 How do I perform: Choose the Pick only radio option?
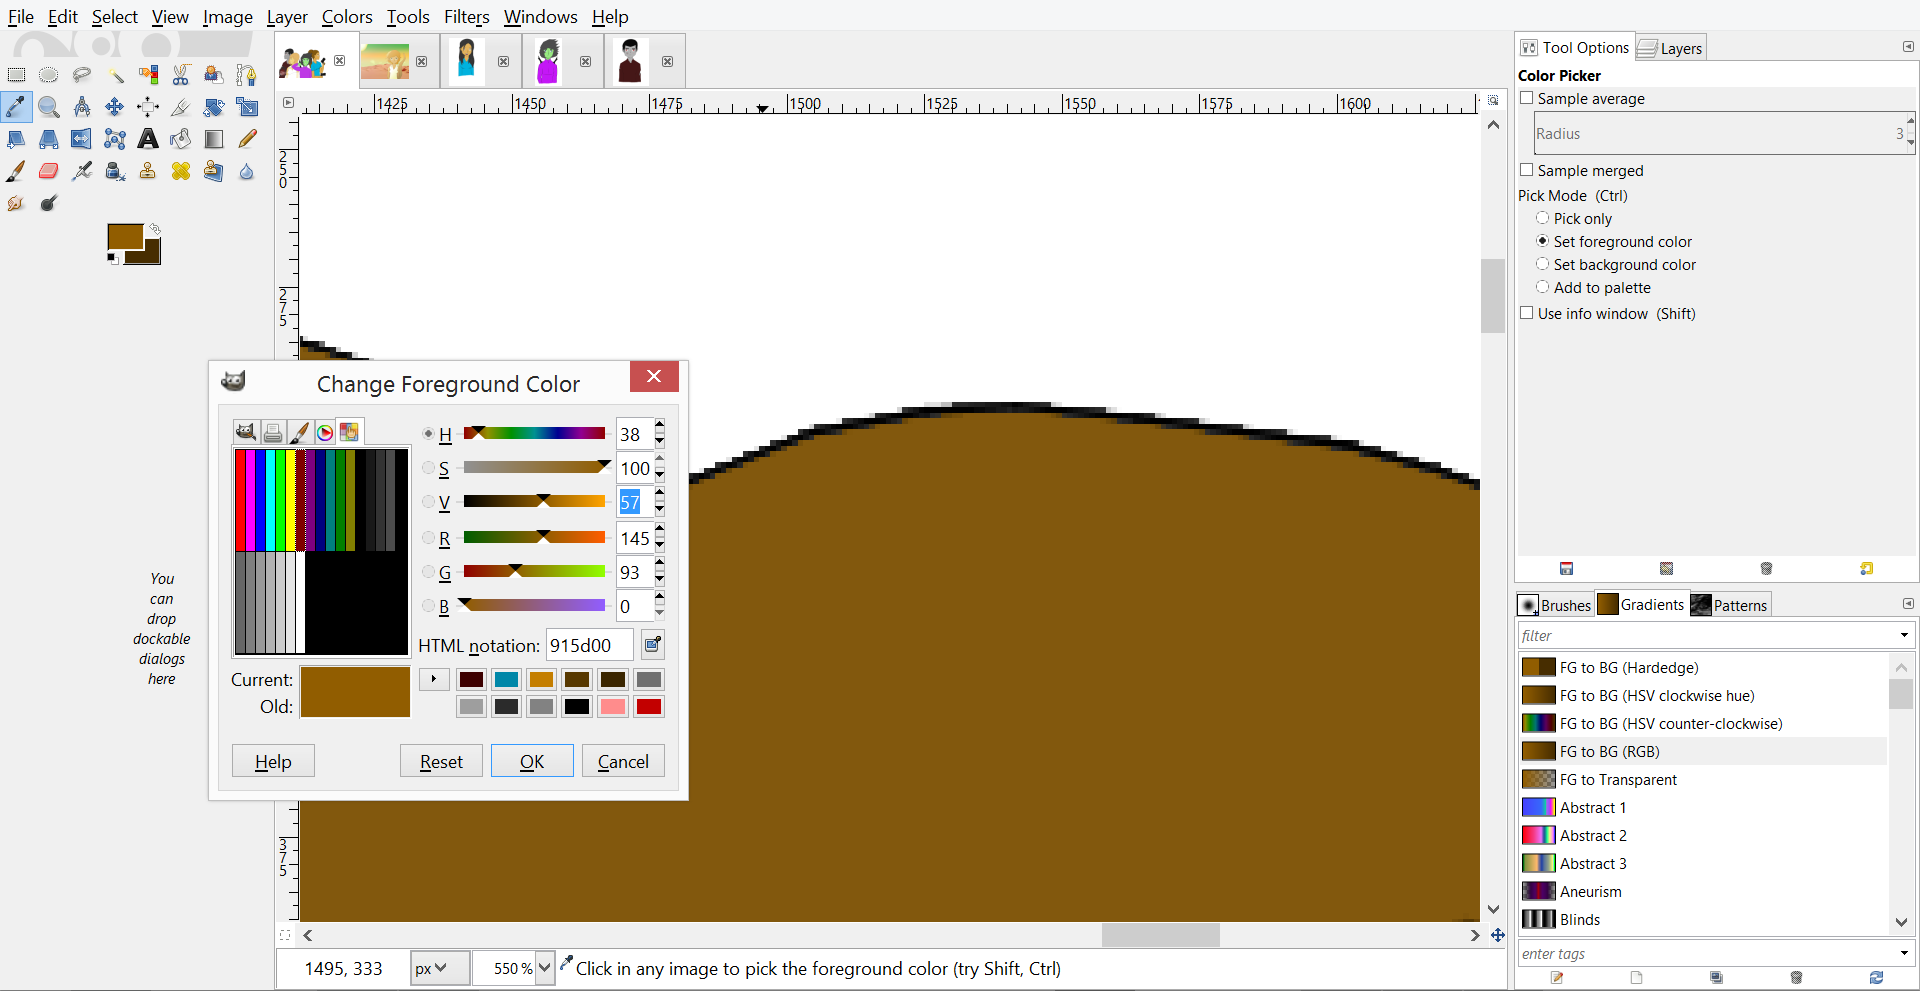click(x=1542, y=218)
